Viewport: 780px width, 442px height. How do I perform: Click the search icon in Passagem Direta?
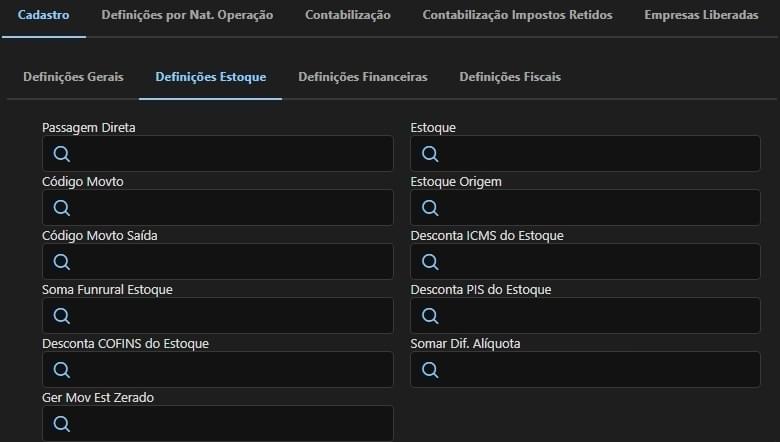point(61,154)
